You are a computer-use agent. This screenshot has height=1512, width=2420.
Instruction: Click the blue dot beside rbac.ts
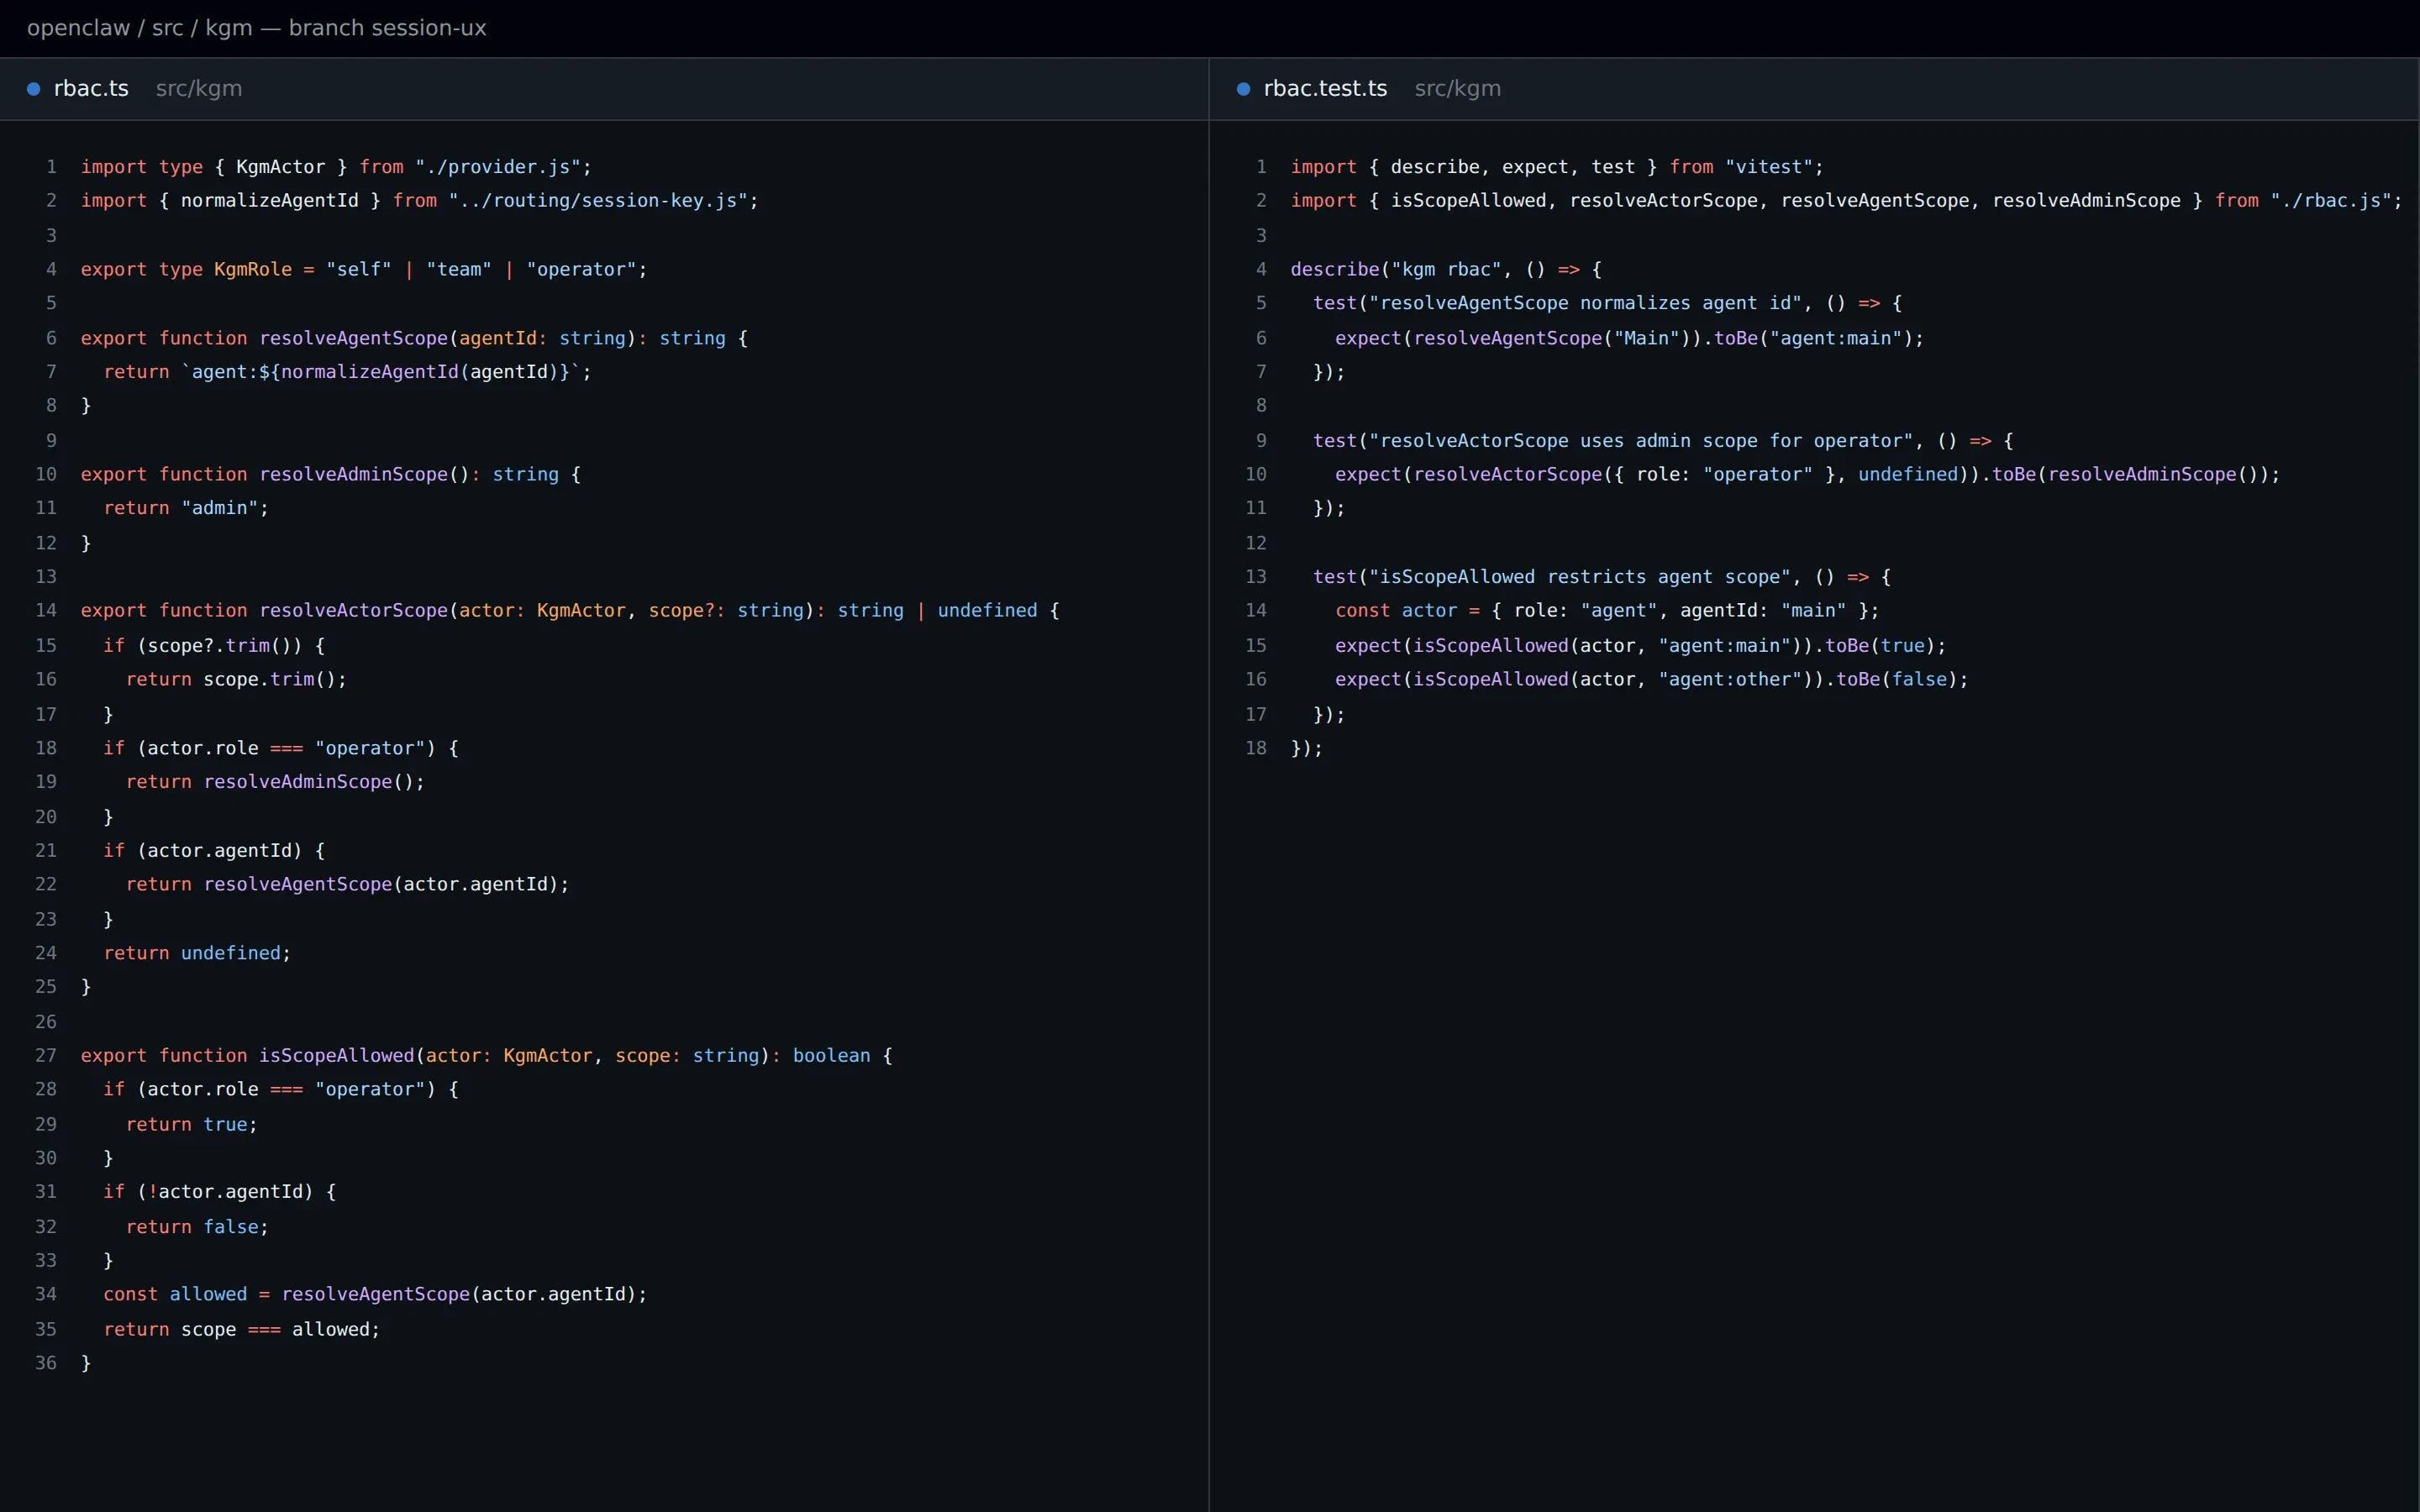point(33,89)
